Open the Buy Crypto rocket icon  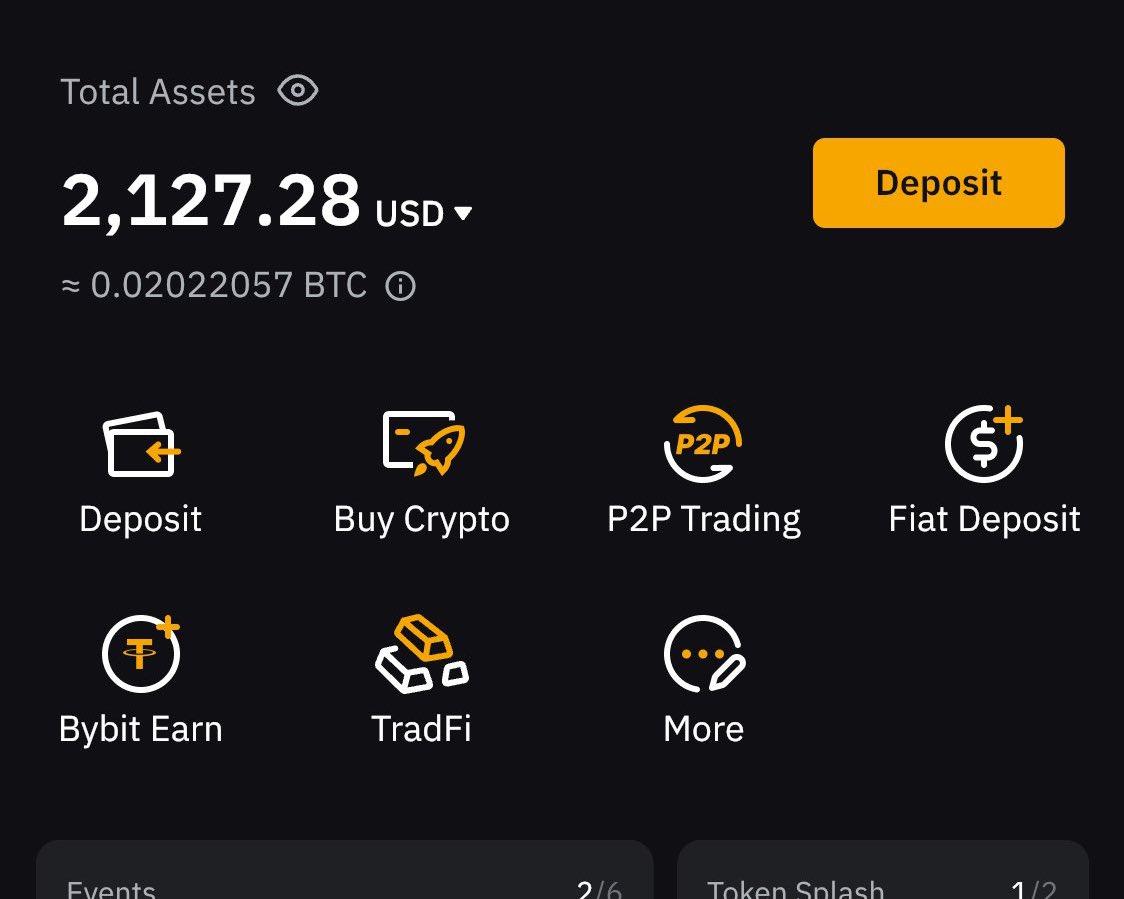click(x=423, y=444)
